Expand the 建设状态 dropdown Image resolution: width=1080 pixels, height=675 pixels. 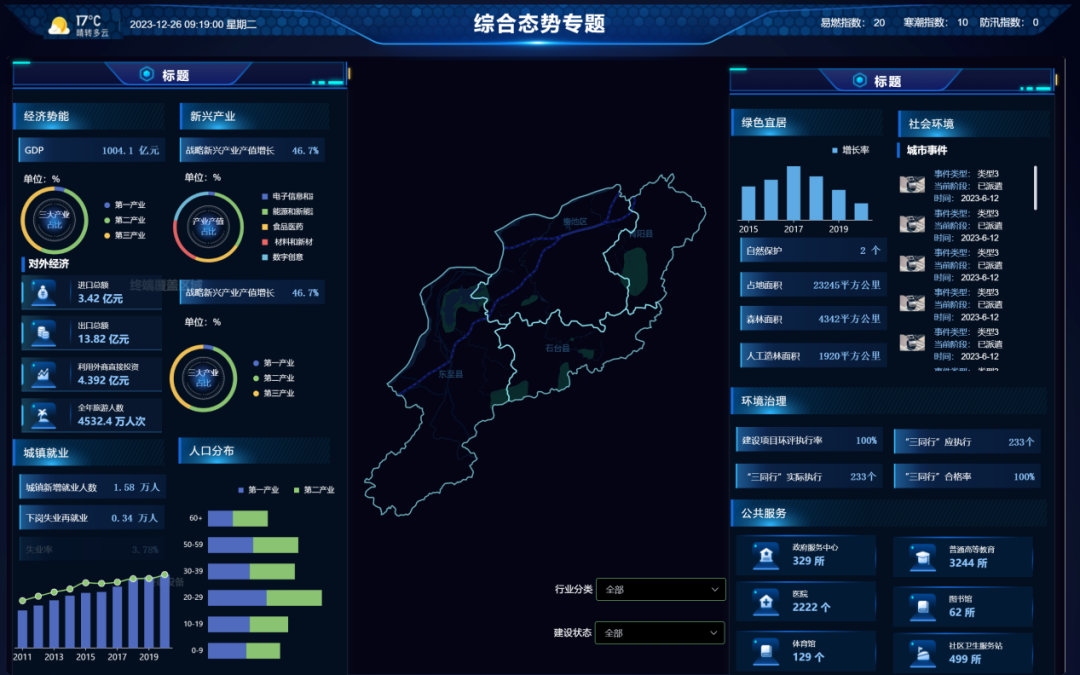click(x=660, y=633)
